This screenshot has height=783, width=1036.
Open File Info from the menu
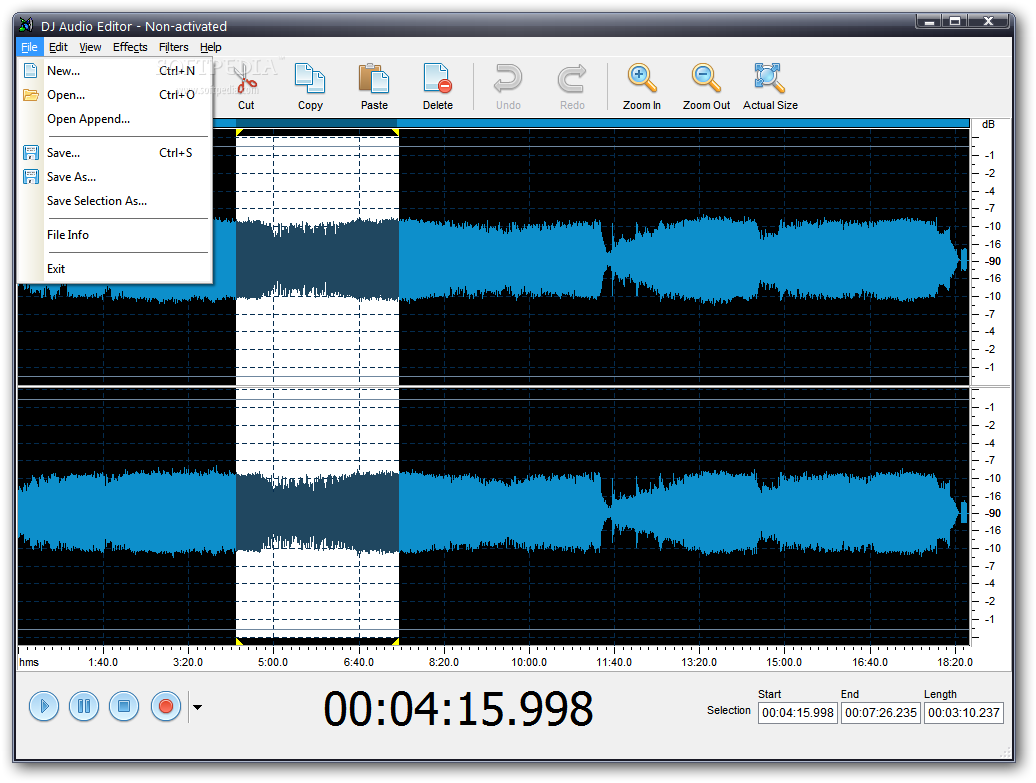(x=115, y=235)
